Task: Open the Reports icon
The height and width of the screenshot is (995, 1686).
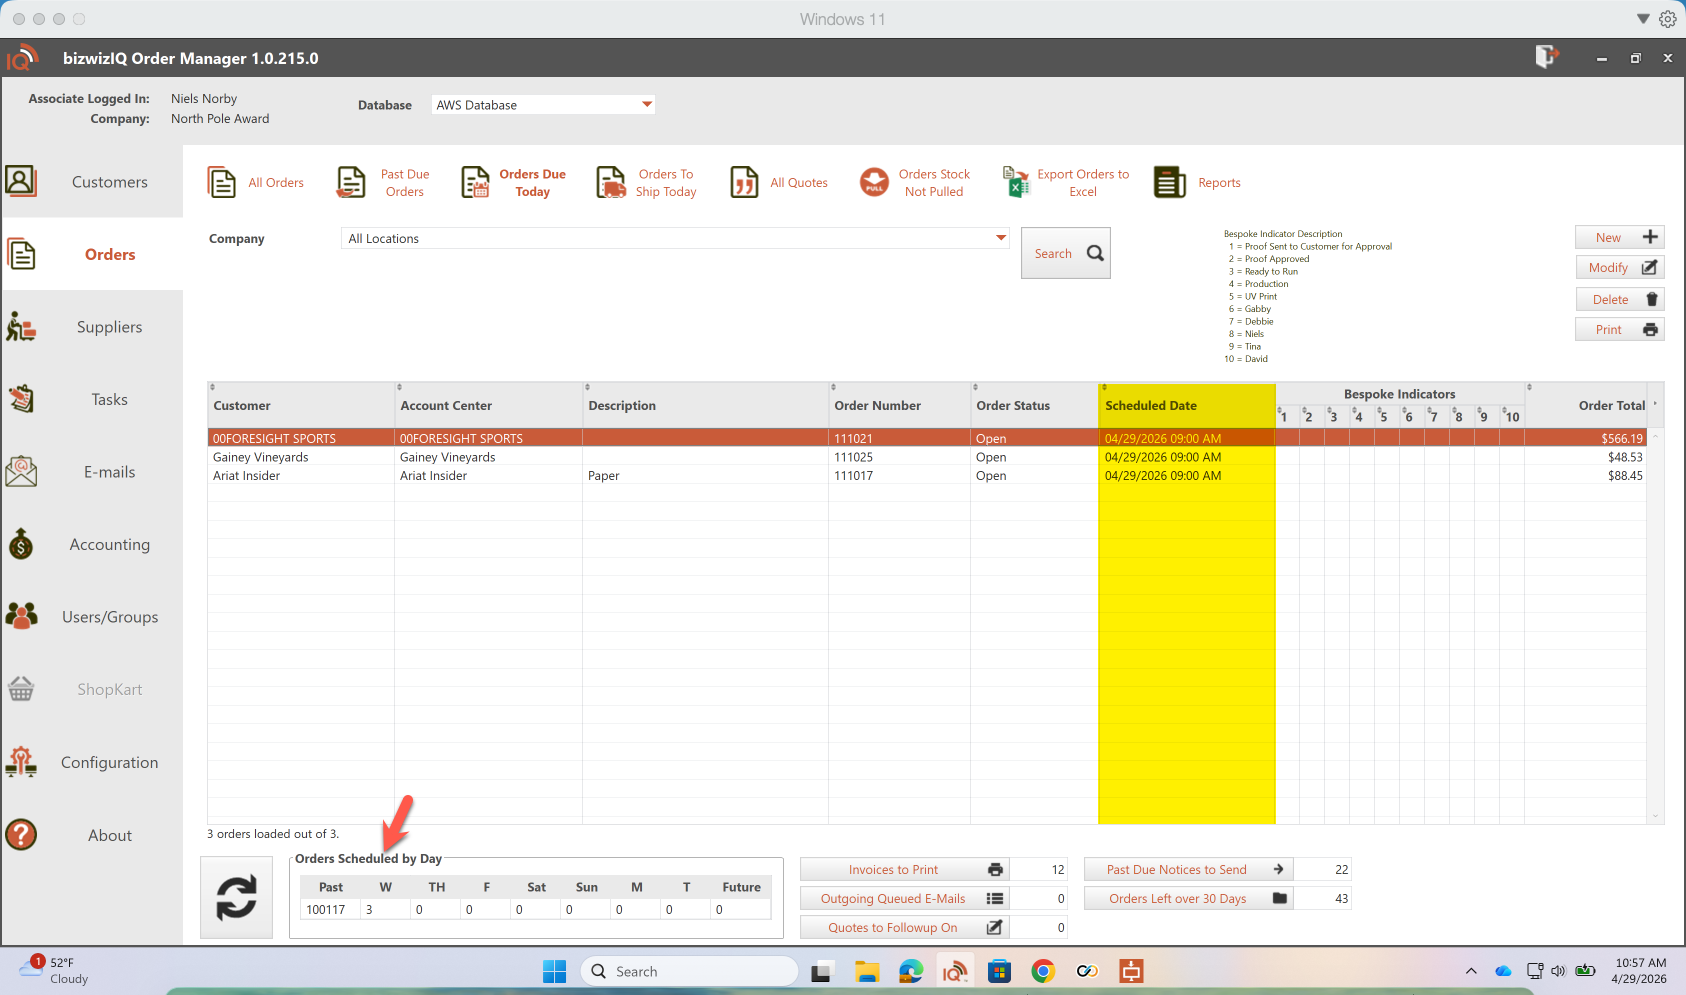Action: point(1169,183)
